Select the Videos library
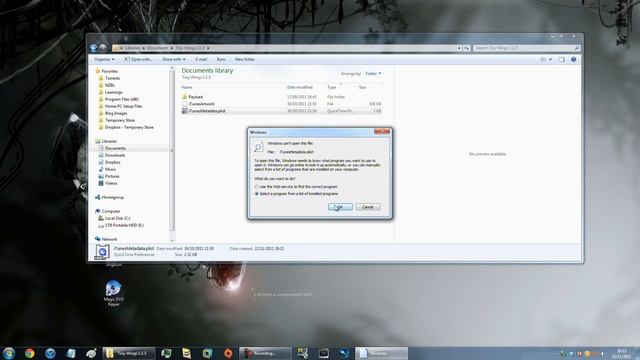The width and height of the screenshot is (640, 360). [x=111, y=183]
